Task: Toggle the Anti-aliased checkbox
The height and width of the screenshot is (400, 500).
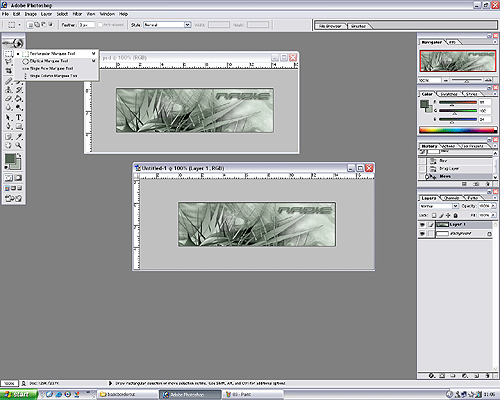Action: [x=100, y=25]
